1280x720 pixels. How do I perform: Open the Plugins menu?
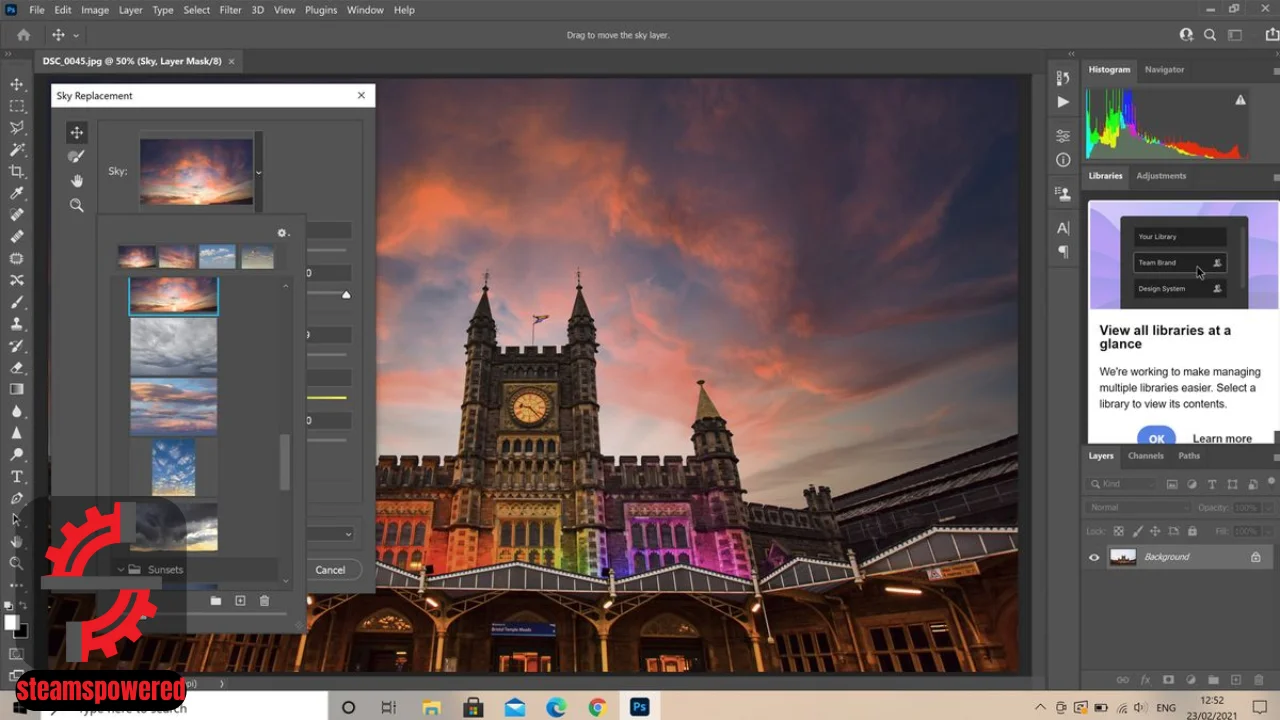[x=321, y=10]
